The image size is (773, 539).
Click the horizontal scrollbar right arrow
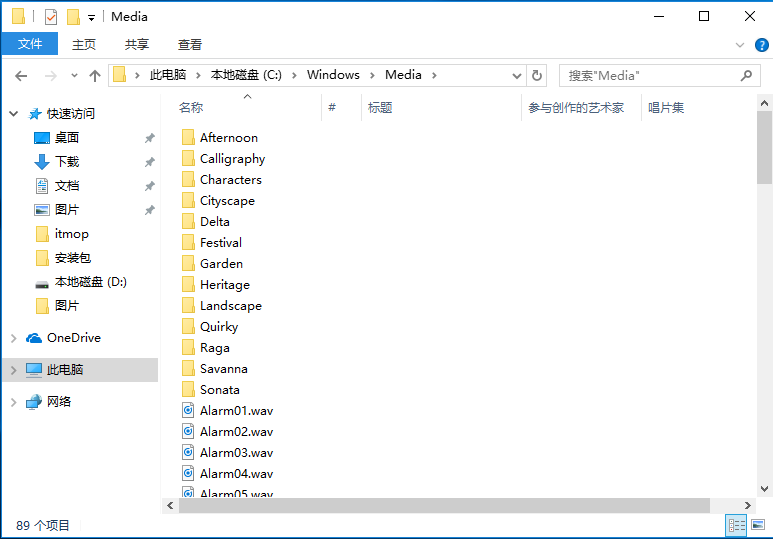click(747, 505)
